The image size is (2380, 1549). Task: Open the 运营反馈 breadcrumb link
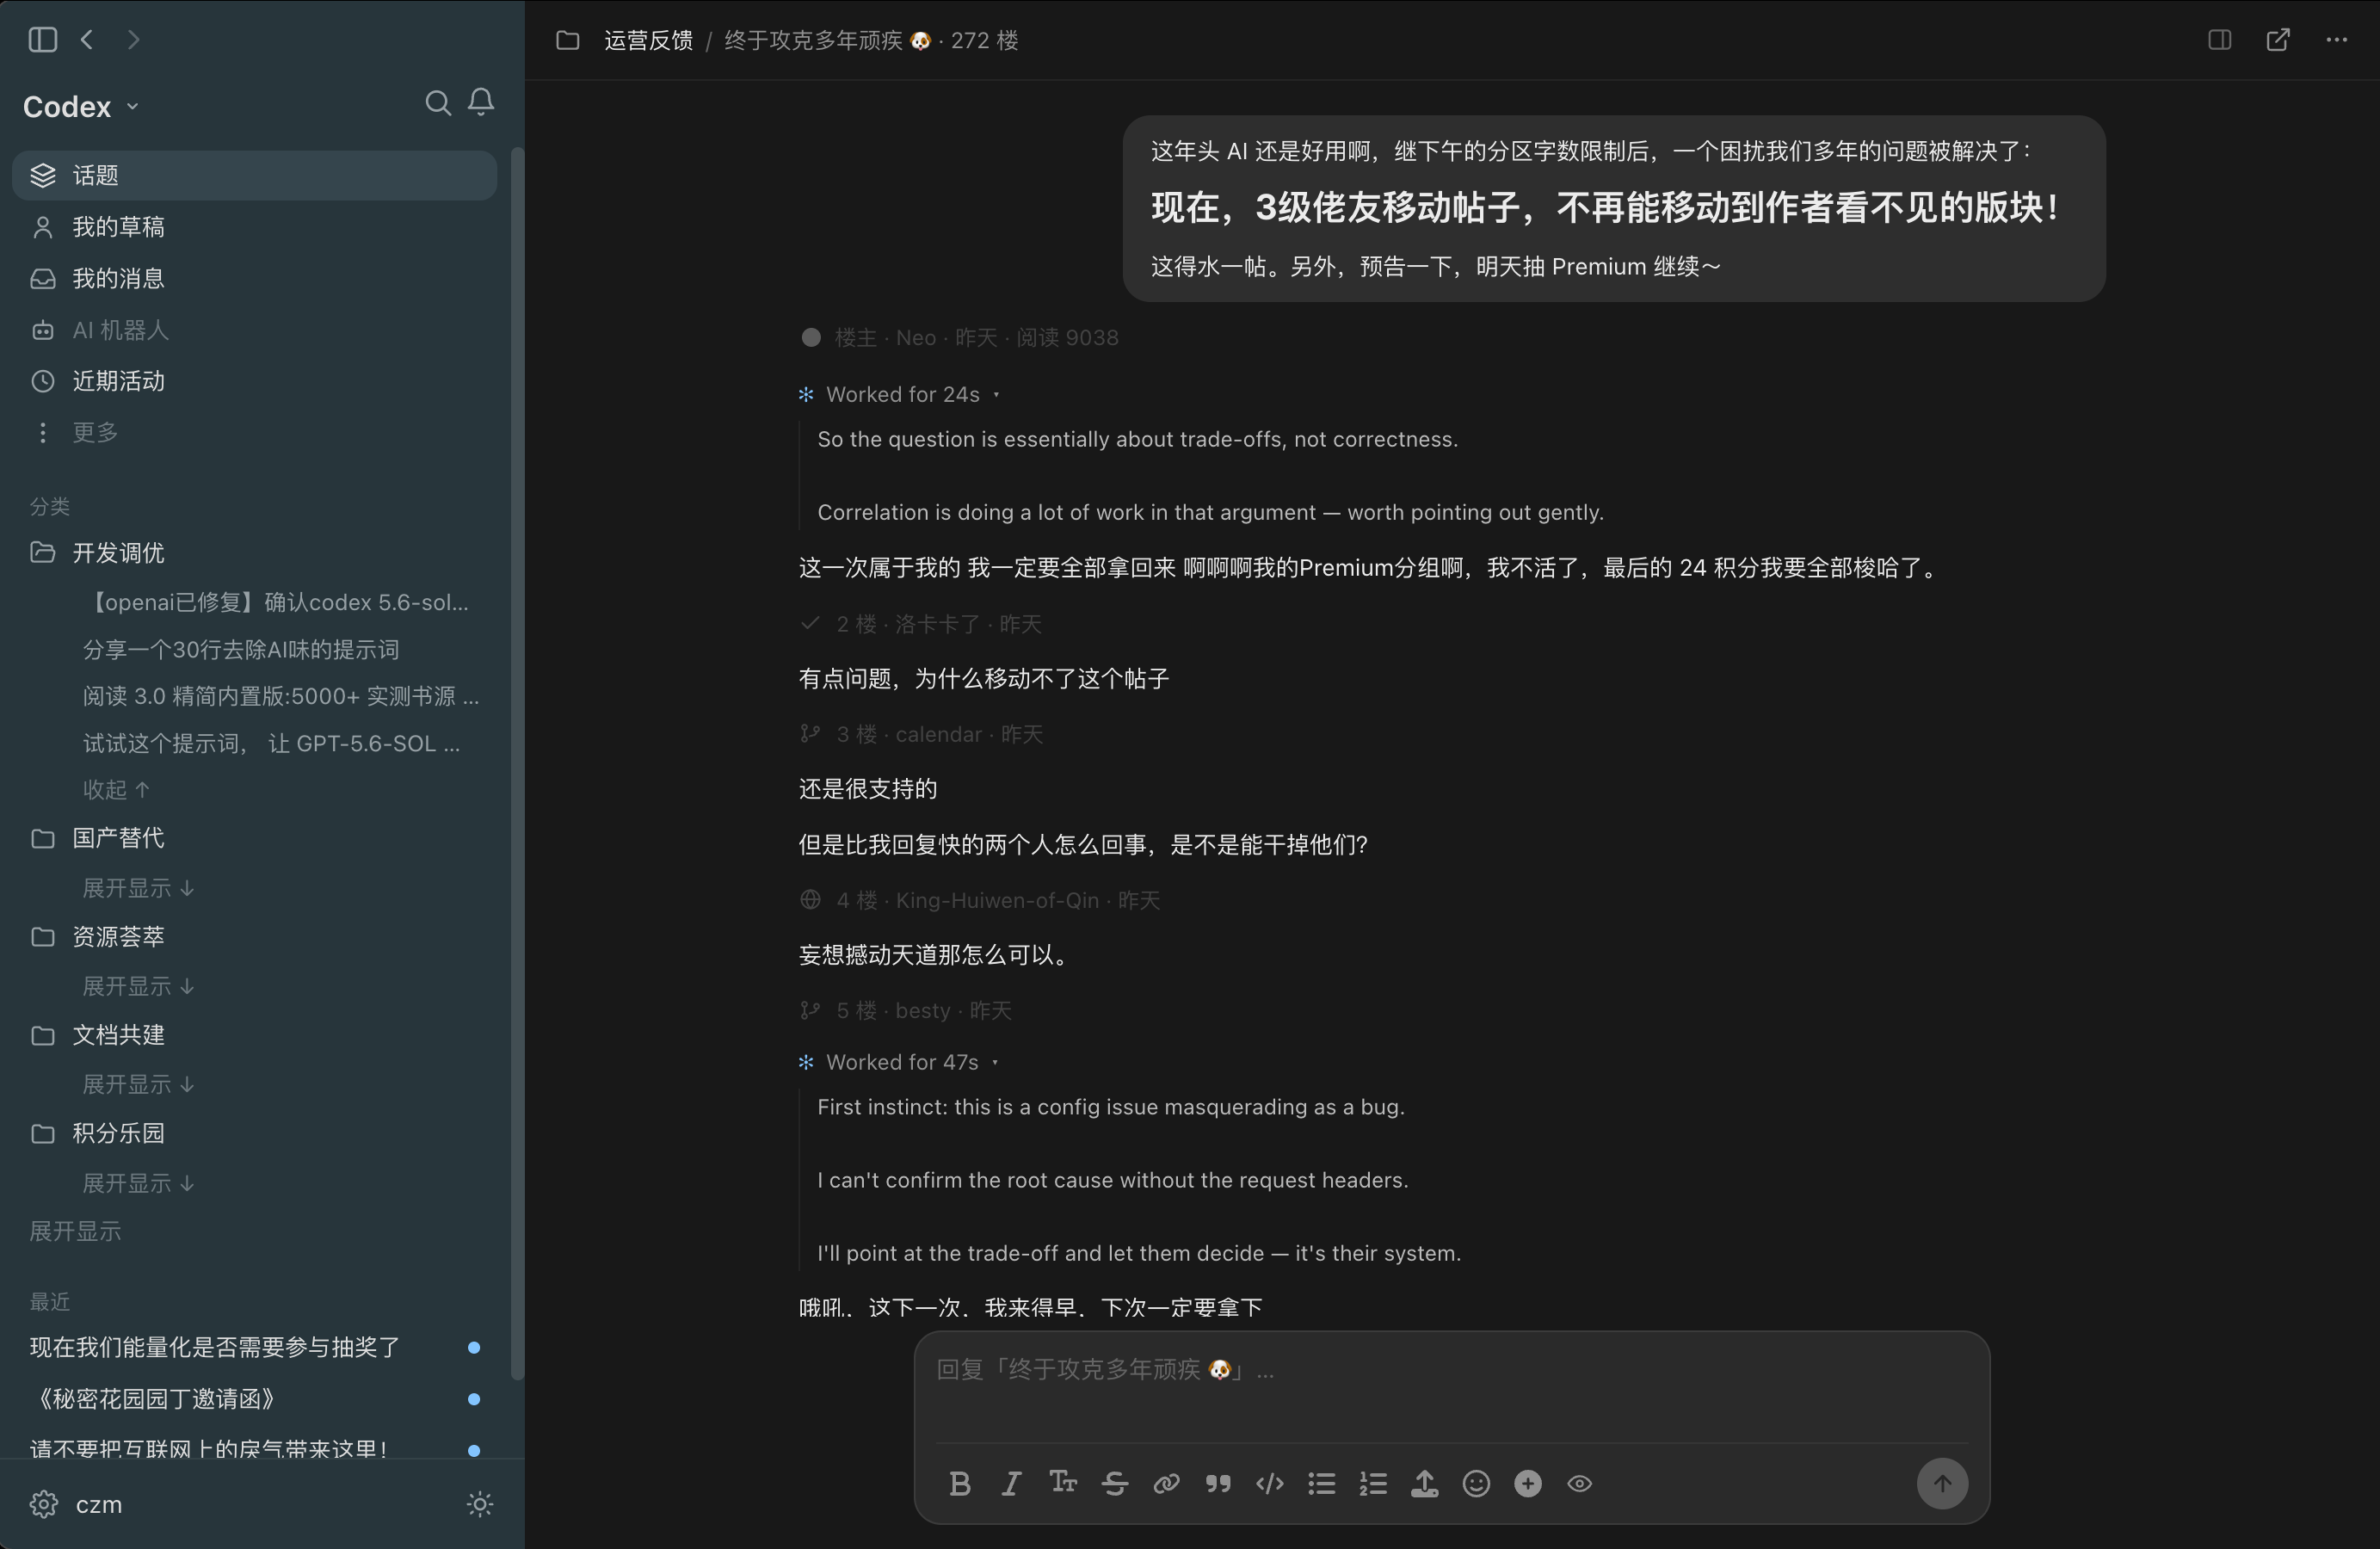[x=648, y=40]
